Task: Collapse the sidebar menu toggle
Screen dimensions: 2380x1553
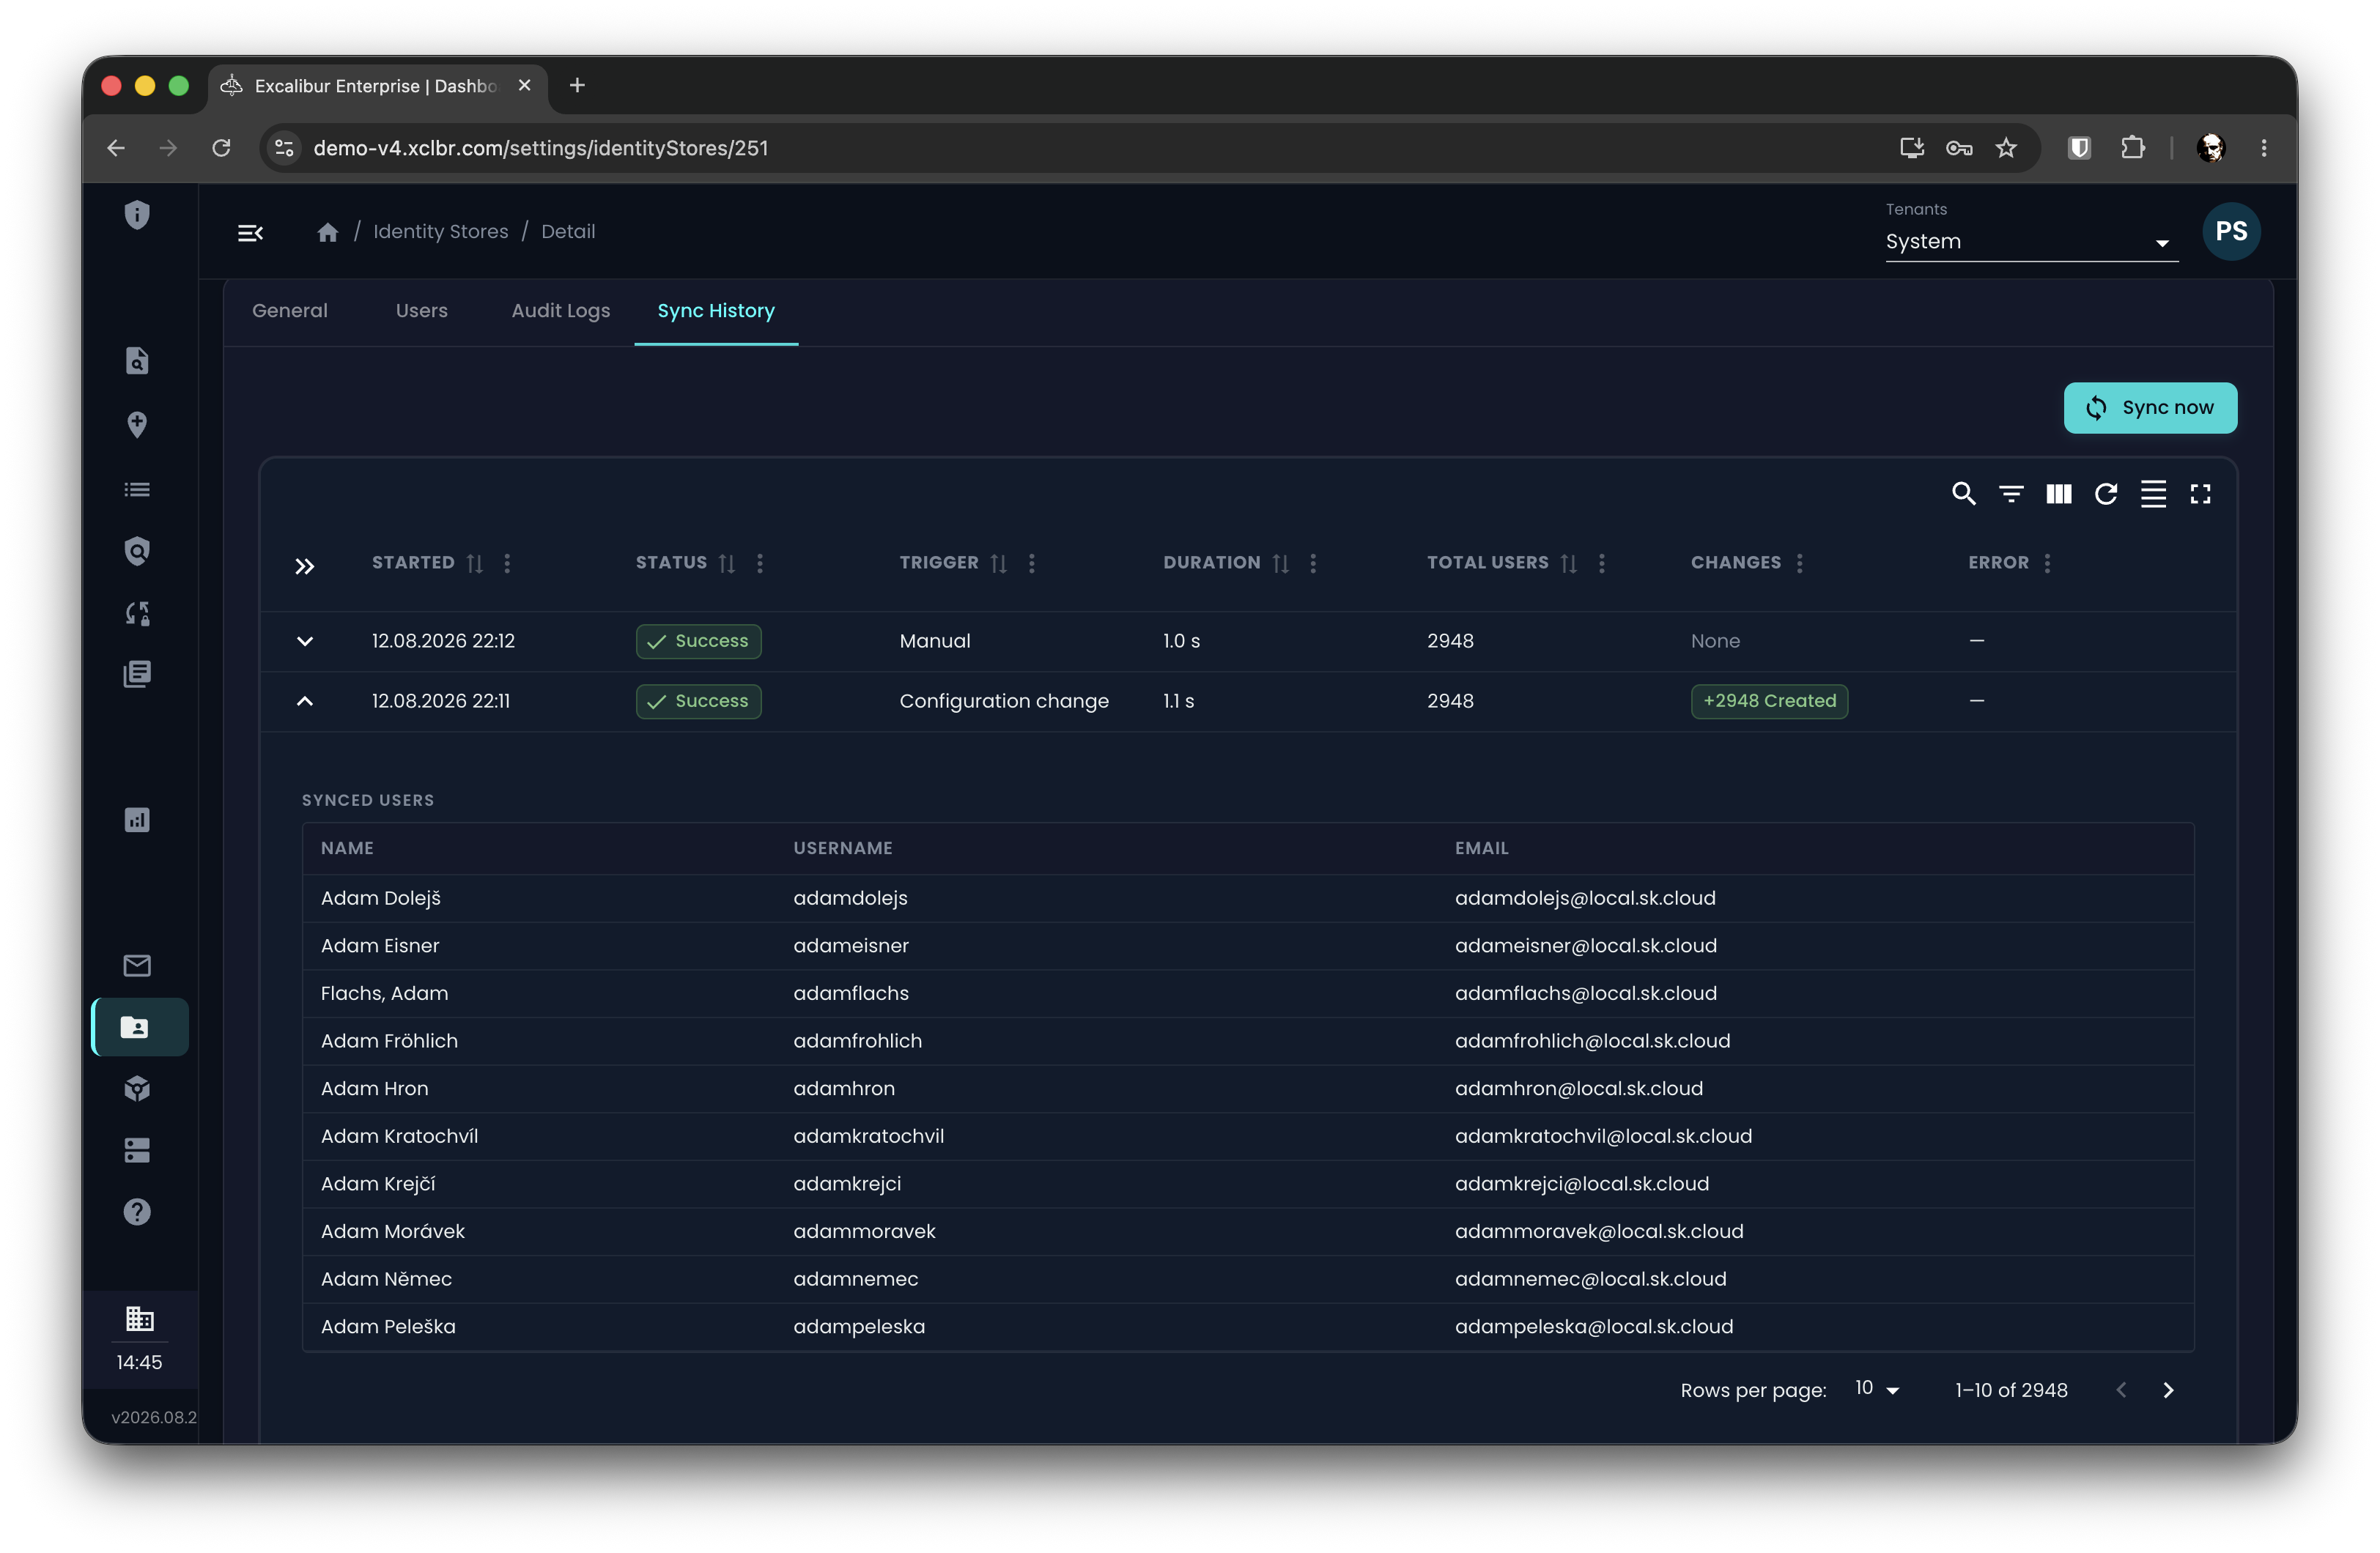Action: [250, 233]
